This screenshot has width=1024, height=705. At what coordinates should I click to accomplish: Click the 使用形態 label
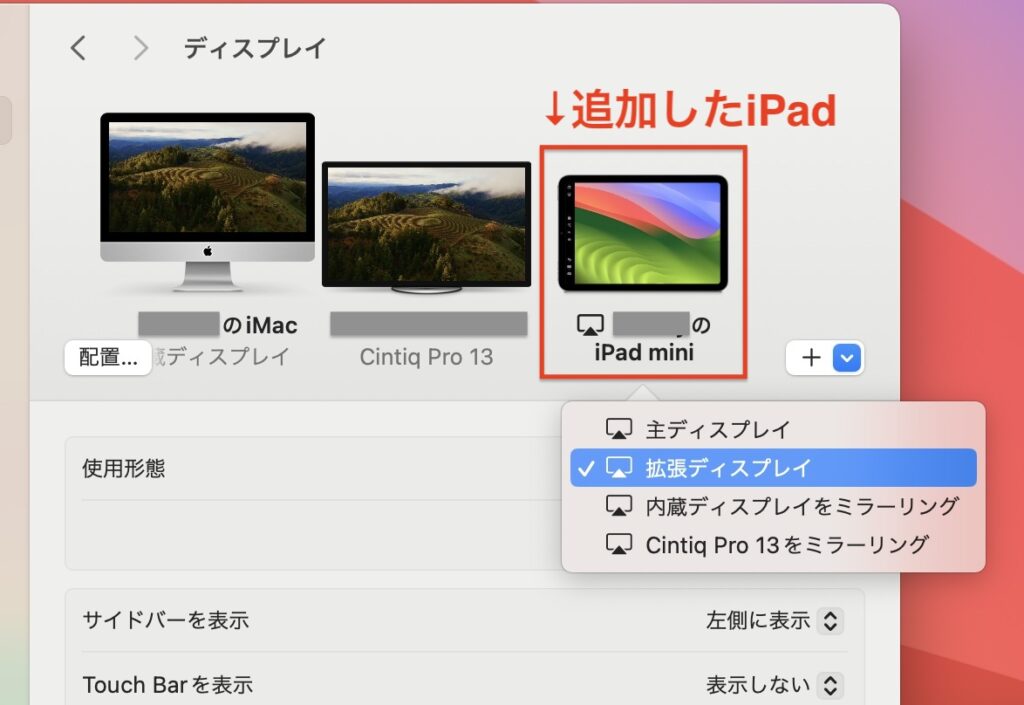tap(123, 469)
